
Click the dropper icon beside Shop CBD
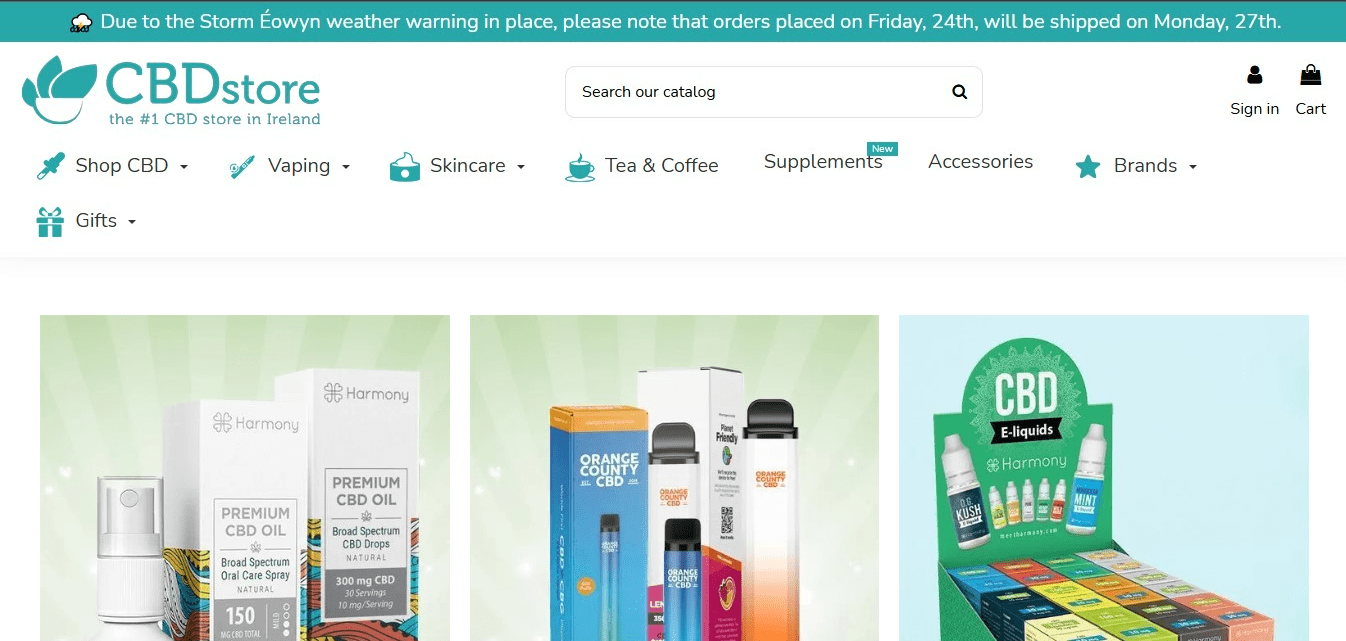pos(51,166)
